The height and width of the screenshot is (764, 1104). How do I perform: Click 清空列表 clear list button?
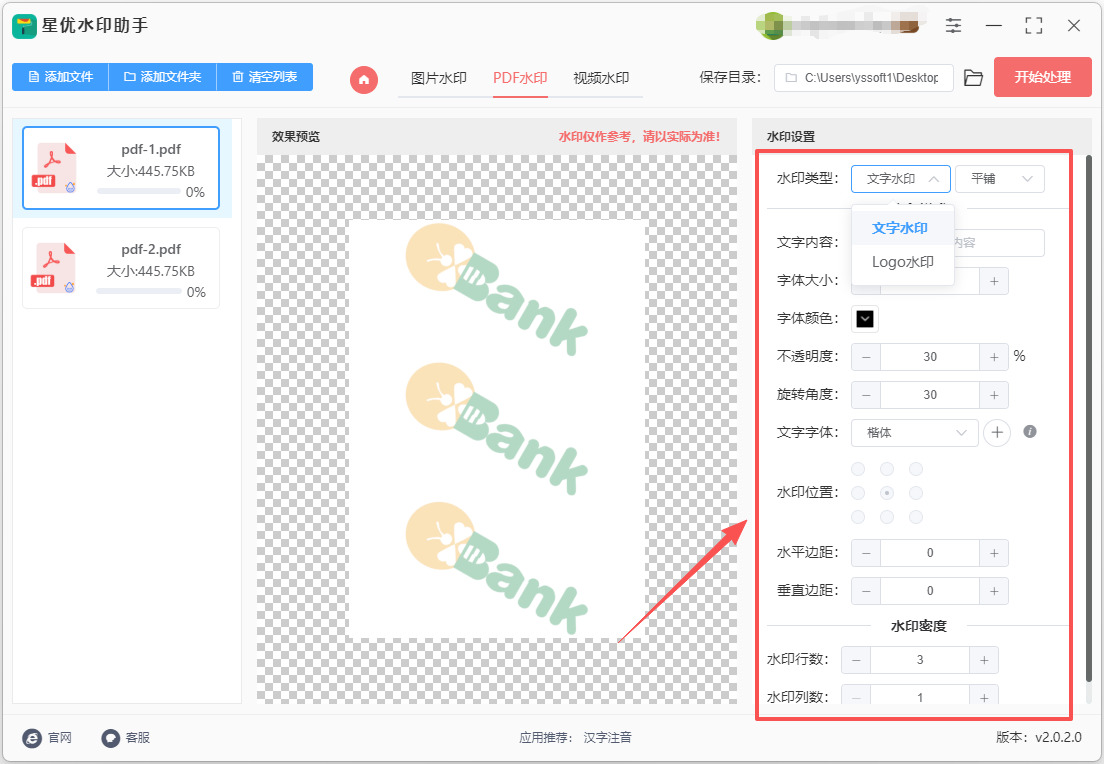(265, 77)
